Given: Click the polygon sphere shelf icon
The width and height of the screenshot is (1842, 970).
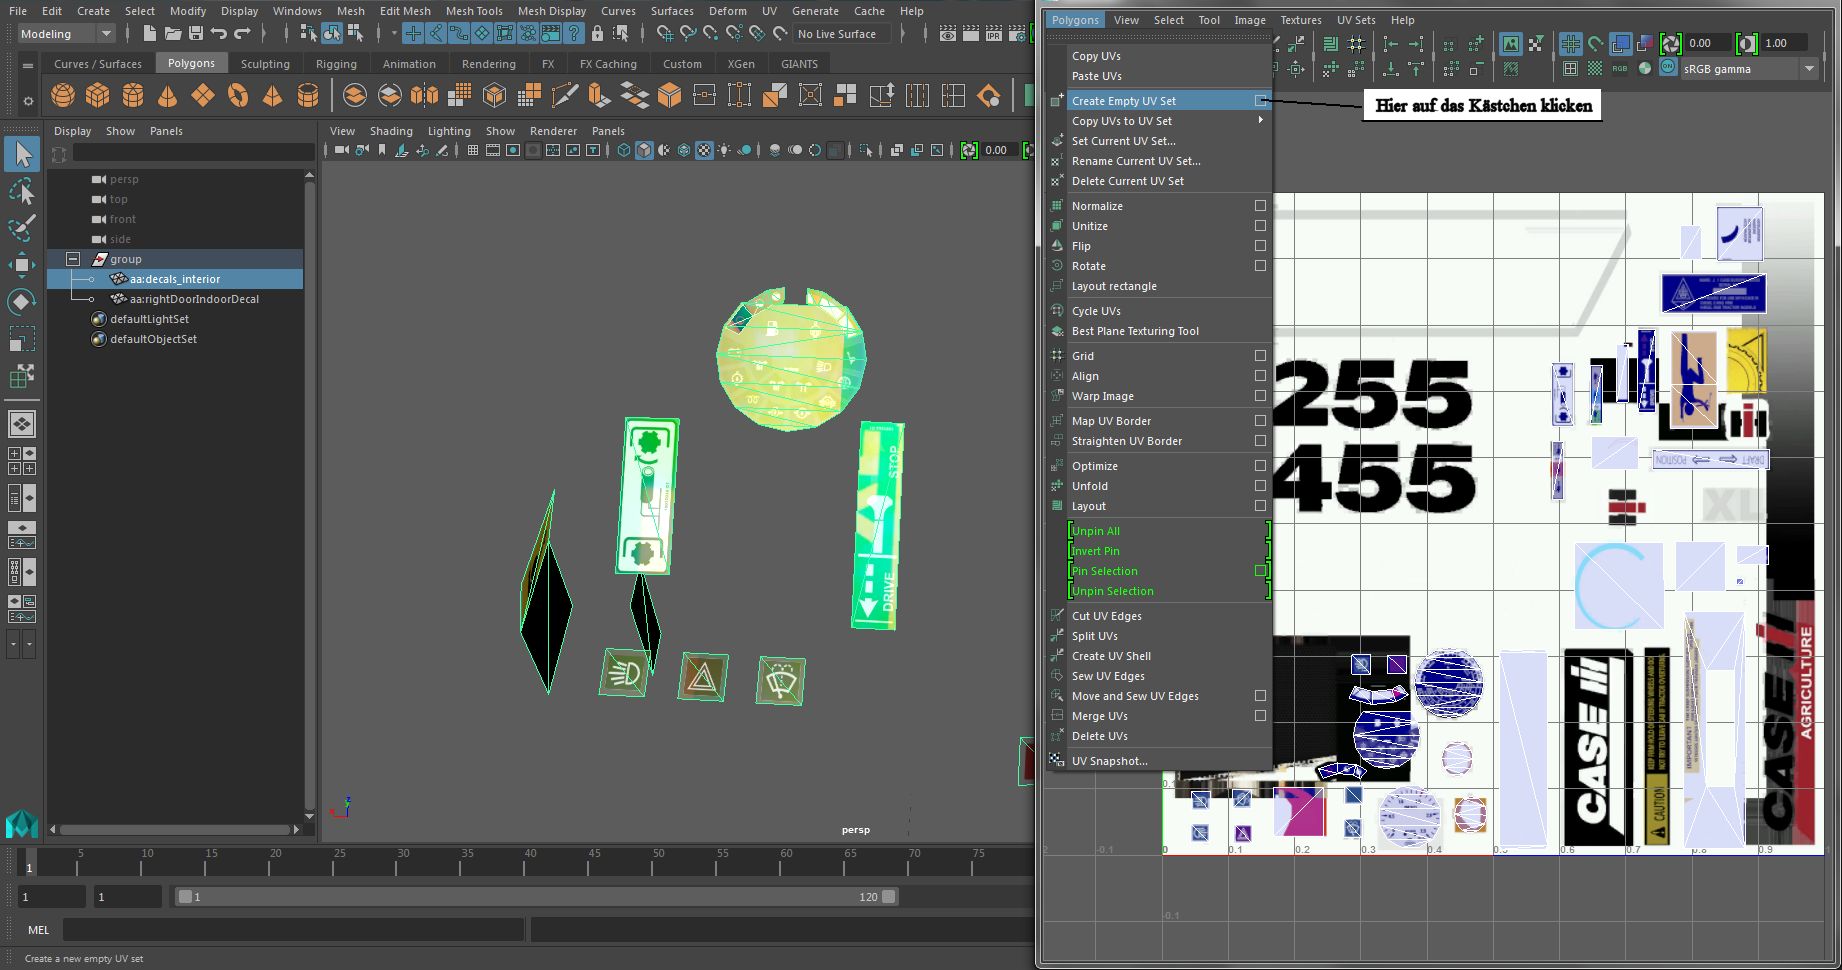Looking at the screenshot, I should tap(63, 95).
